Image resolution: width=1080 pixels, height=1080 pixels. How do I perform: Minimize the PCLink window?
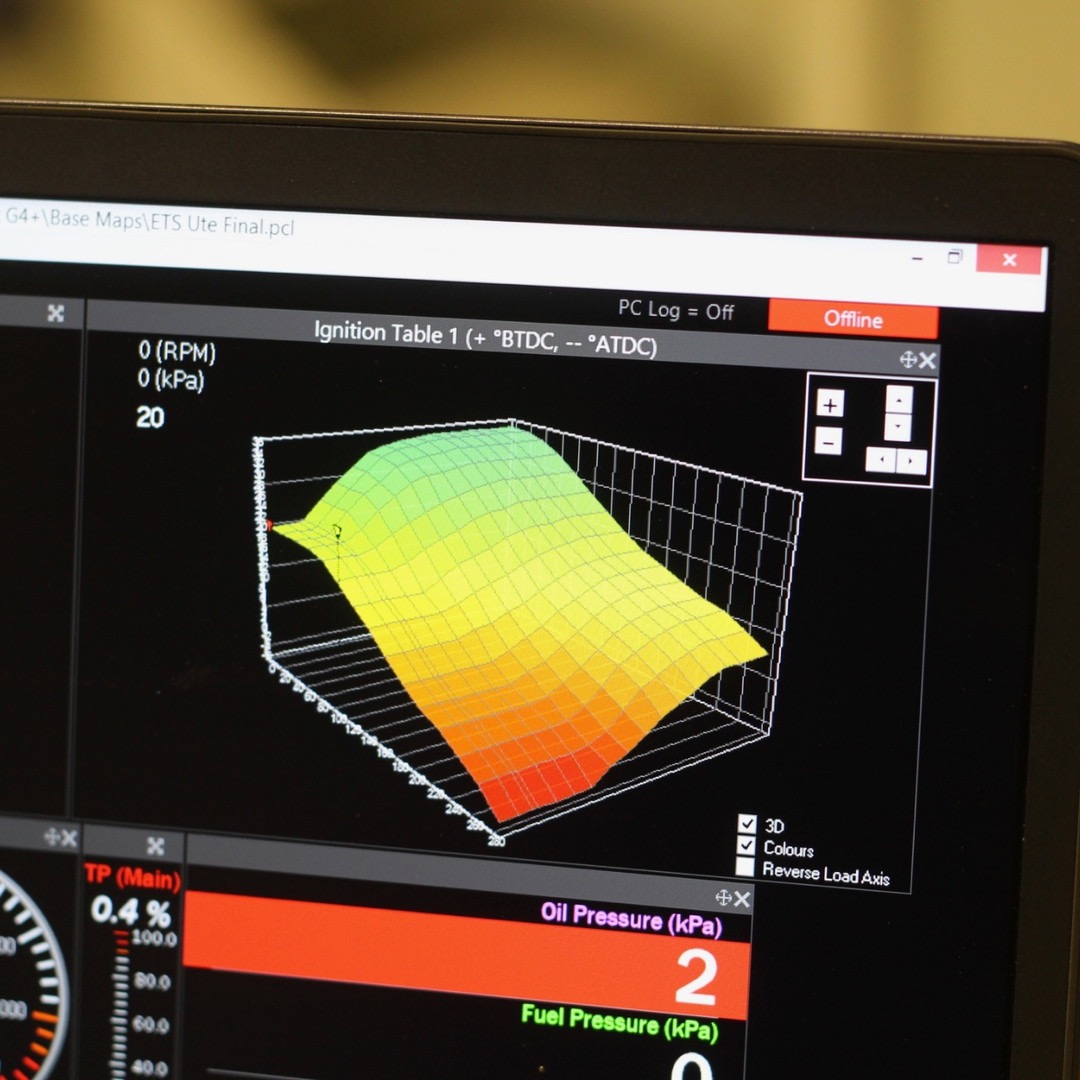[917, 259]
